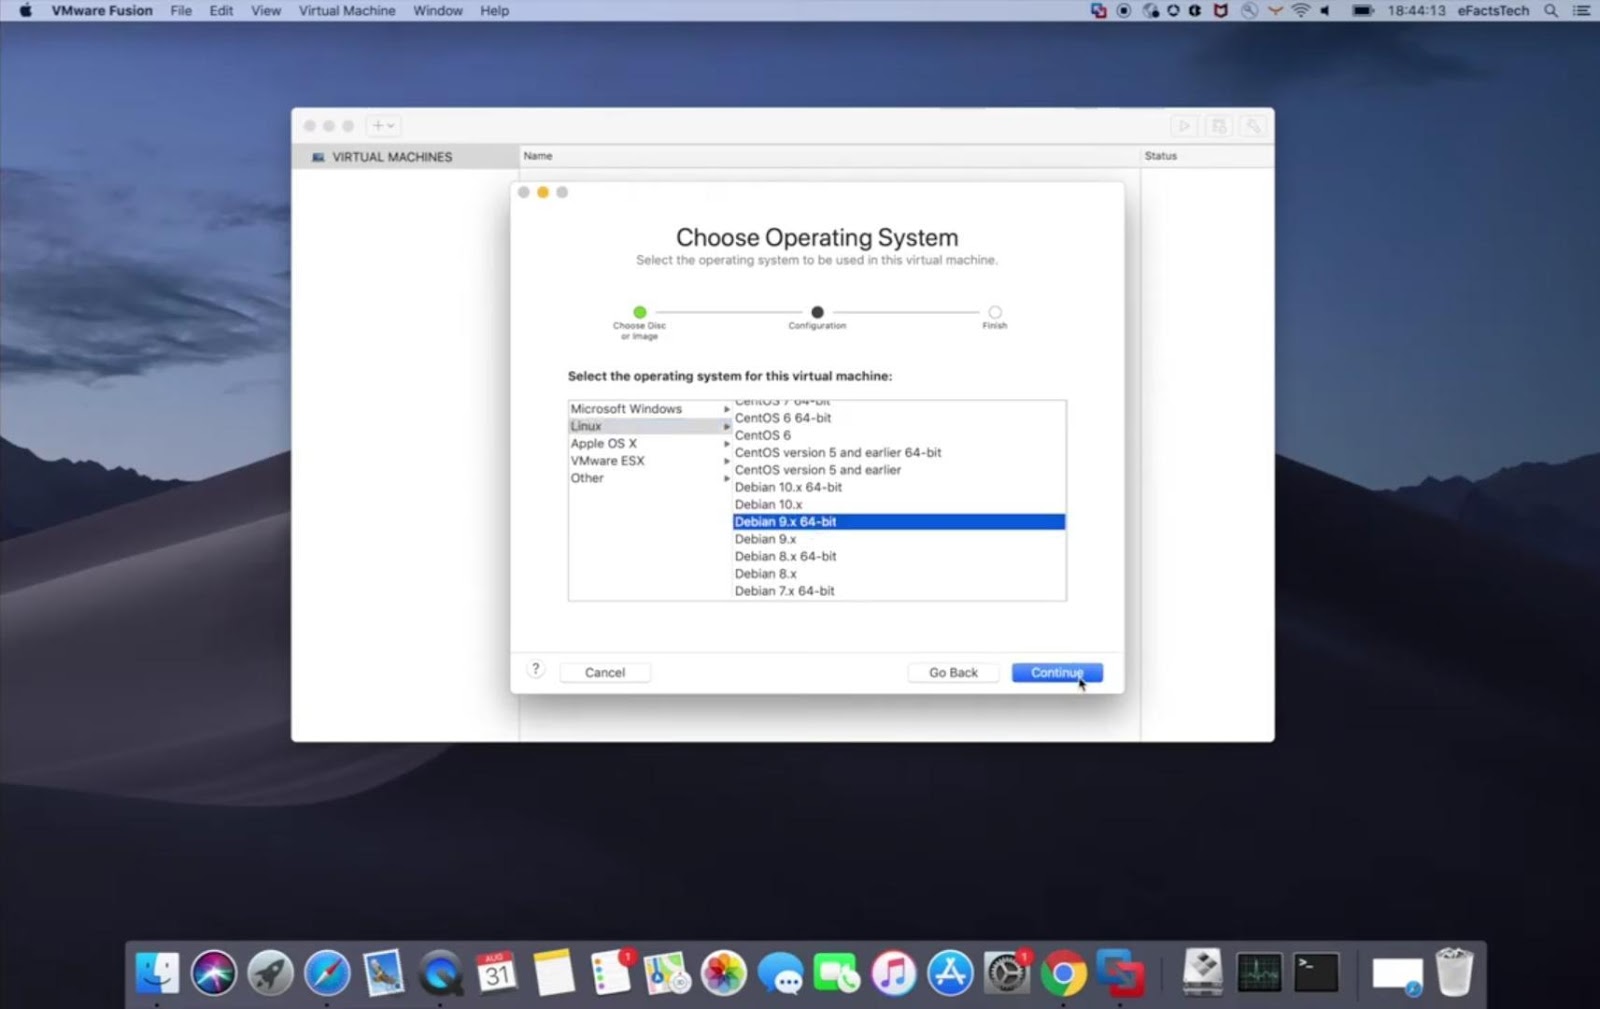Image resolution: width=1600 pixels, height=1009 pixels.
Task: Open the Window menu
Action: (x=438, y=11)
